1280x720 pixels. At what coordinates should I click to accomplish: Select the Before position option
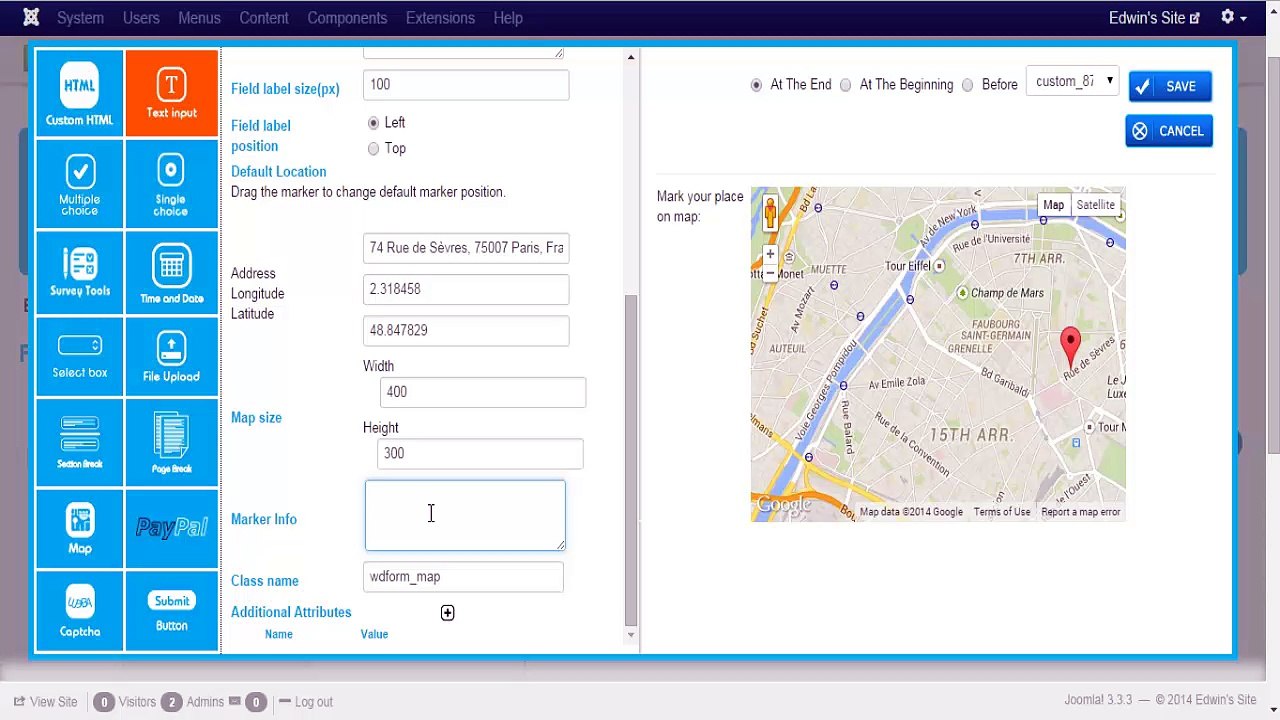[967, 85]
